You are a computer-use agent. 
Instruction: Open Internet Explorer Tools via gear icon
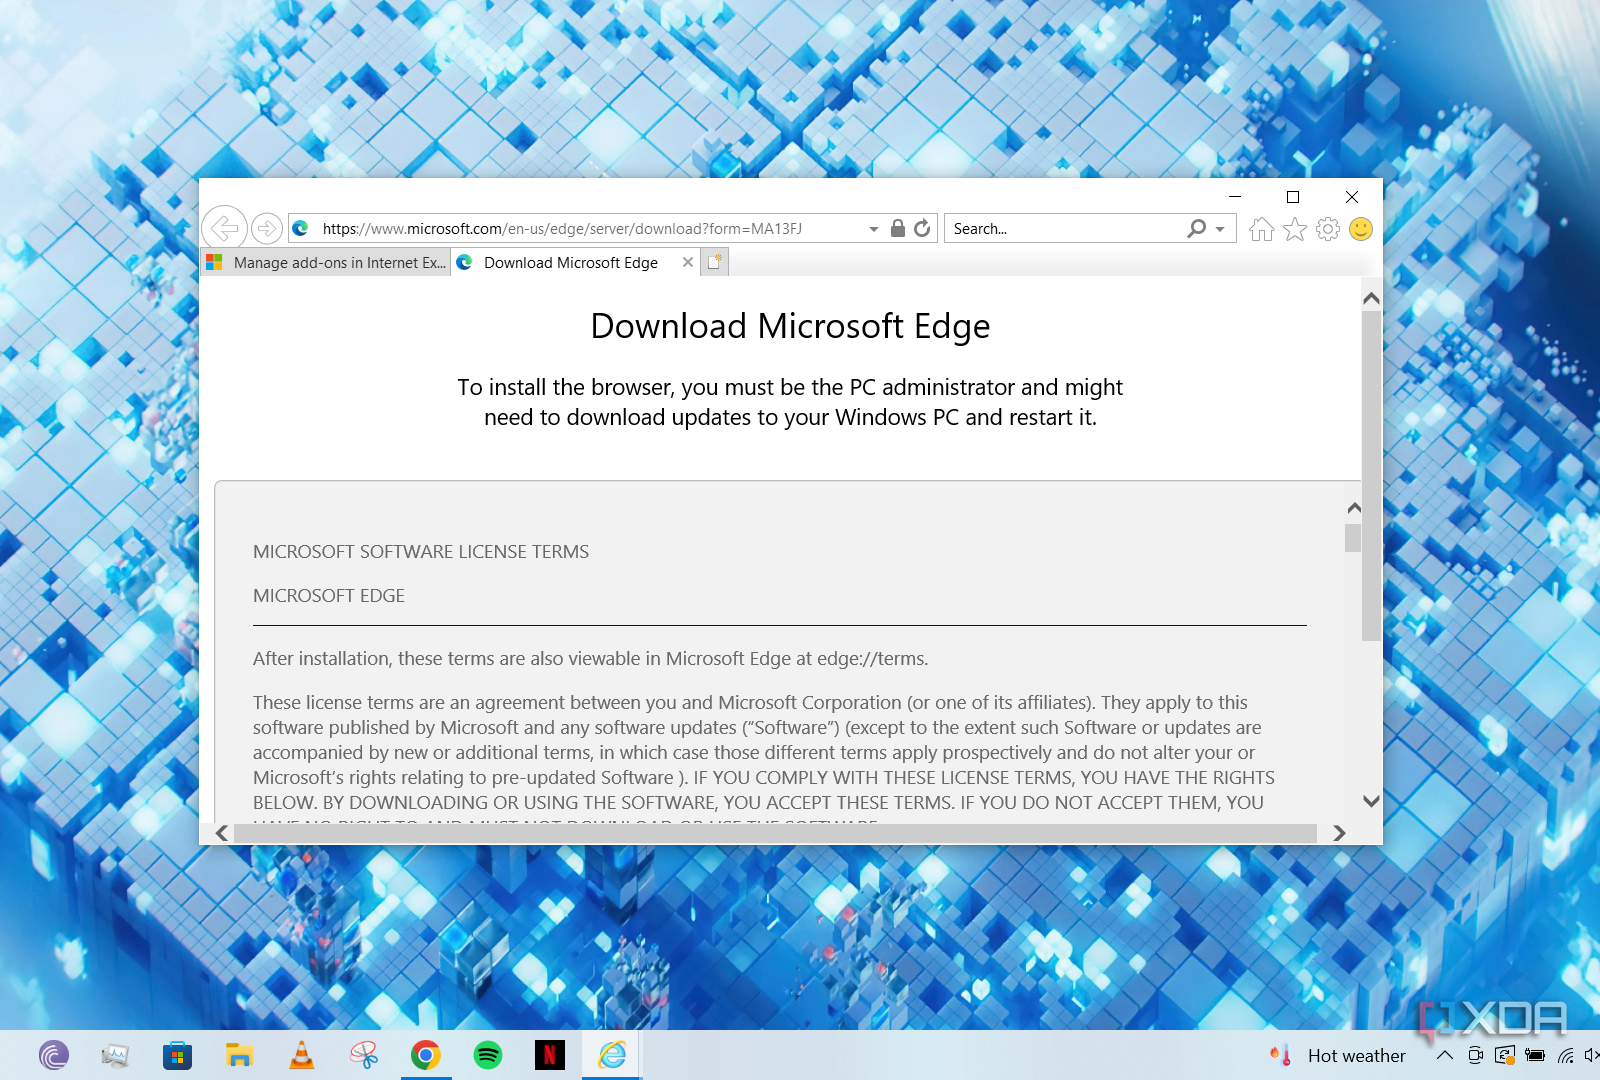click(1328, 229)
